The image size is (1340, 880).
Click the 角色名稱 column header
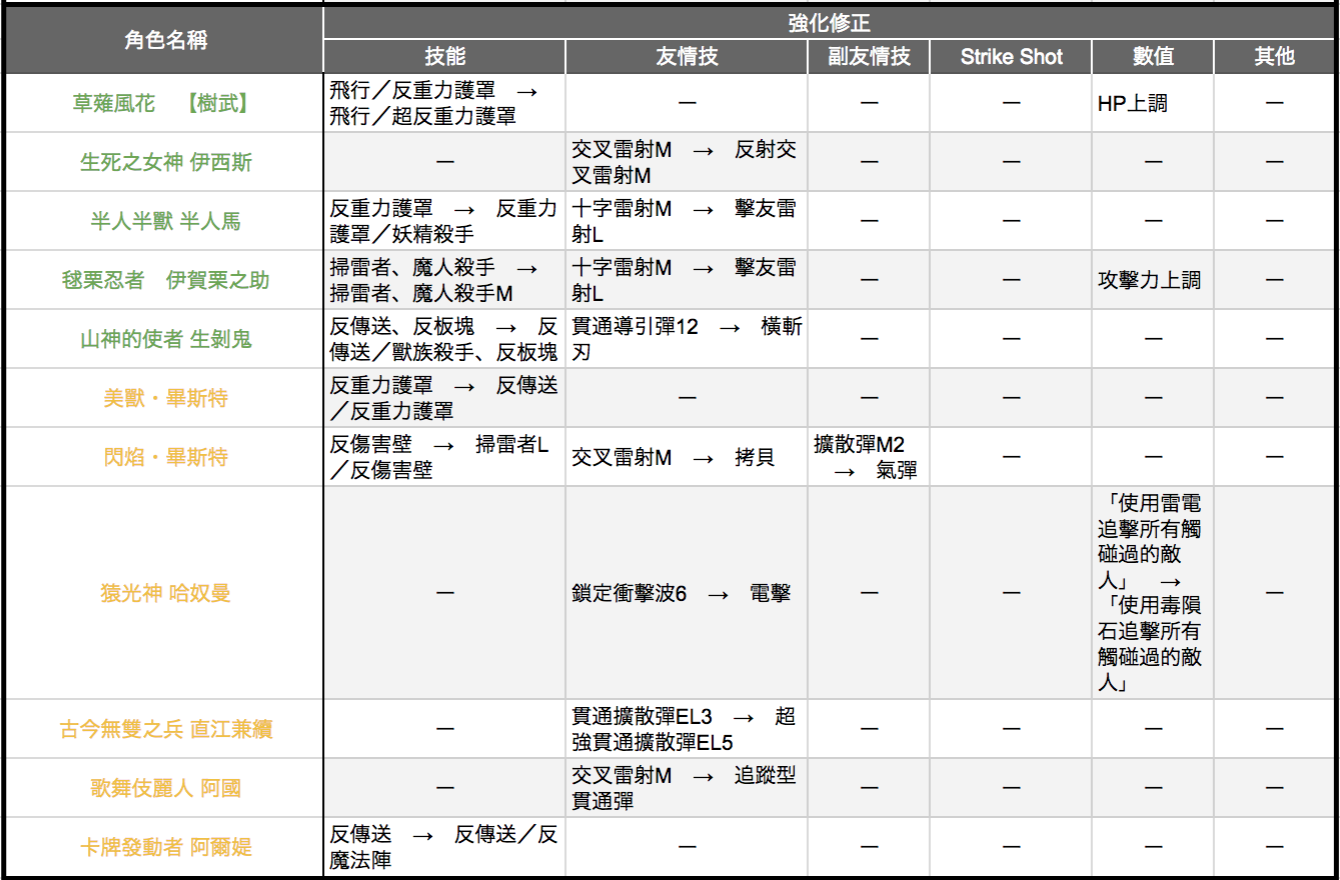click(165, 40)
